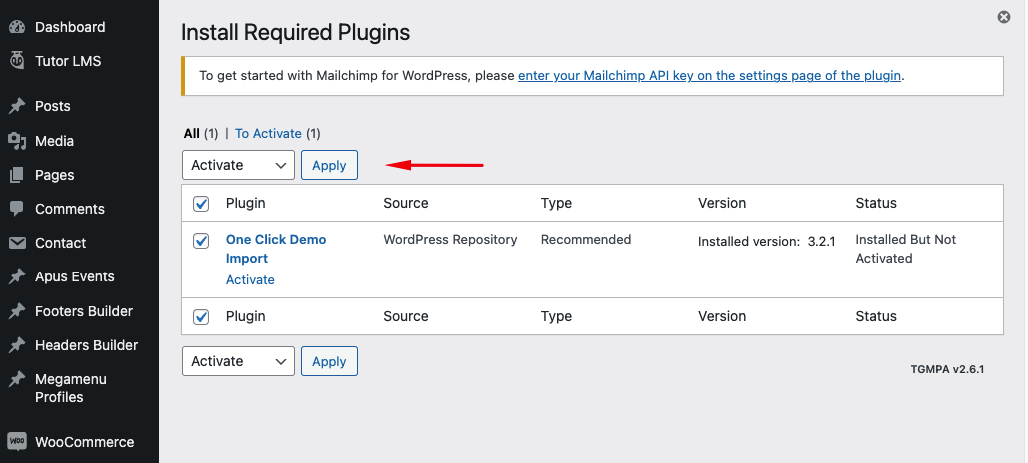Click the Dashboard gauge icon in sidebar
The image size is (1028, 463).
click(x=17, y=27)
